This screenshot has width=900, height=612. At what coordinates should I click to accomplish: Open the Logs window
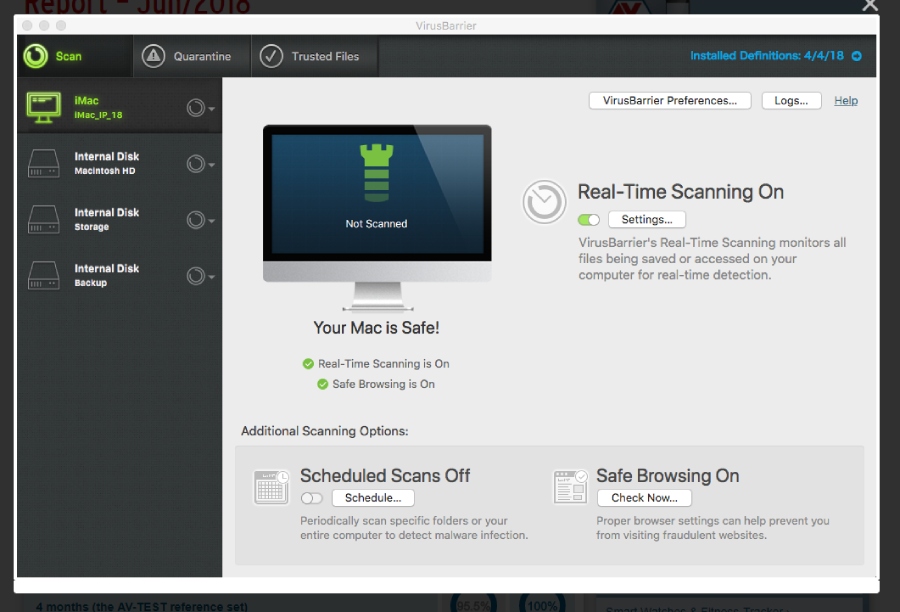[x=792, y=100]
